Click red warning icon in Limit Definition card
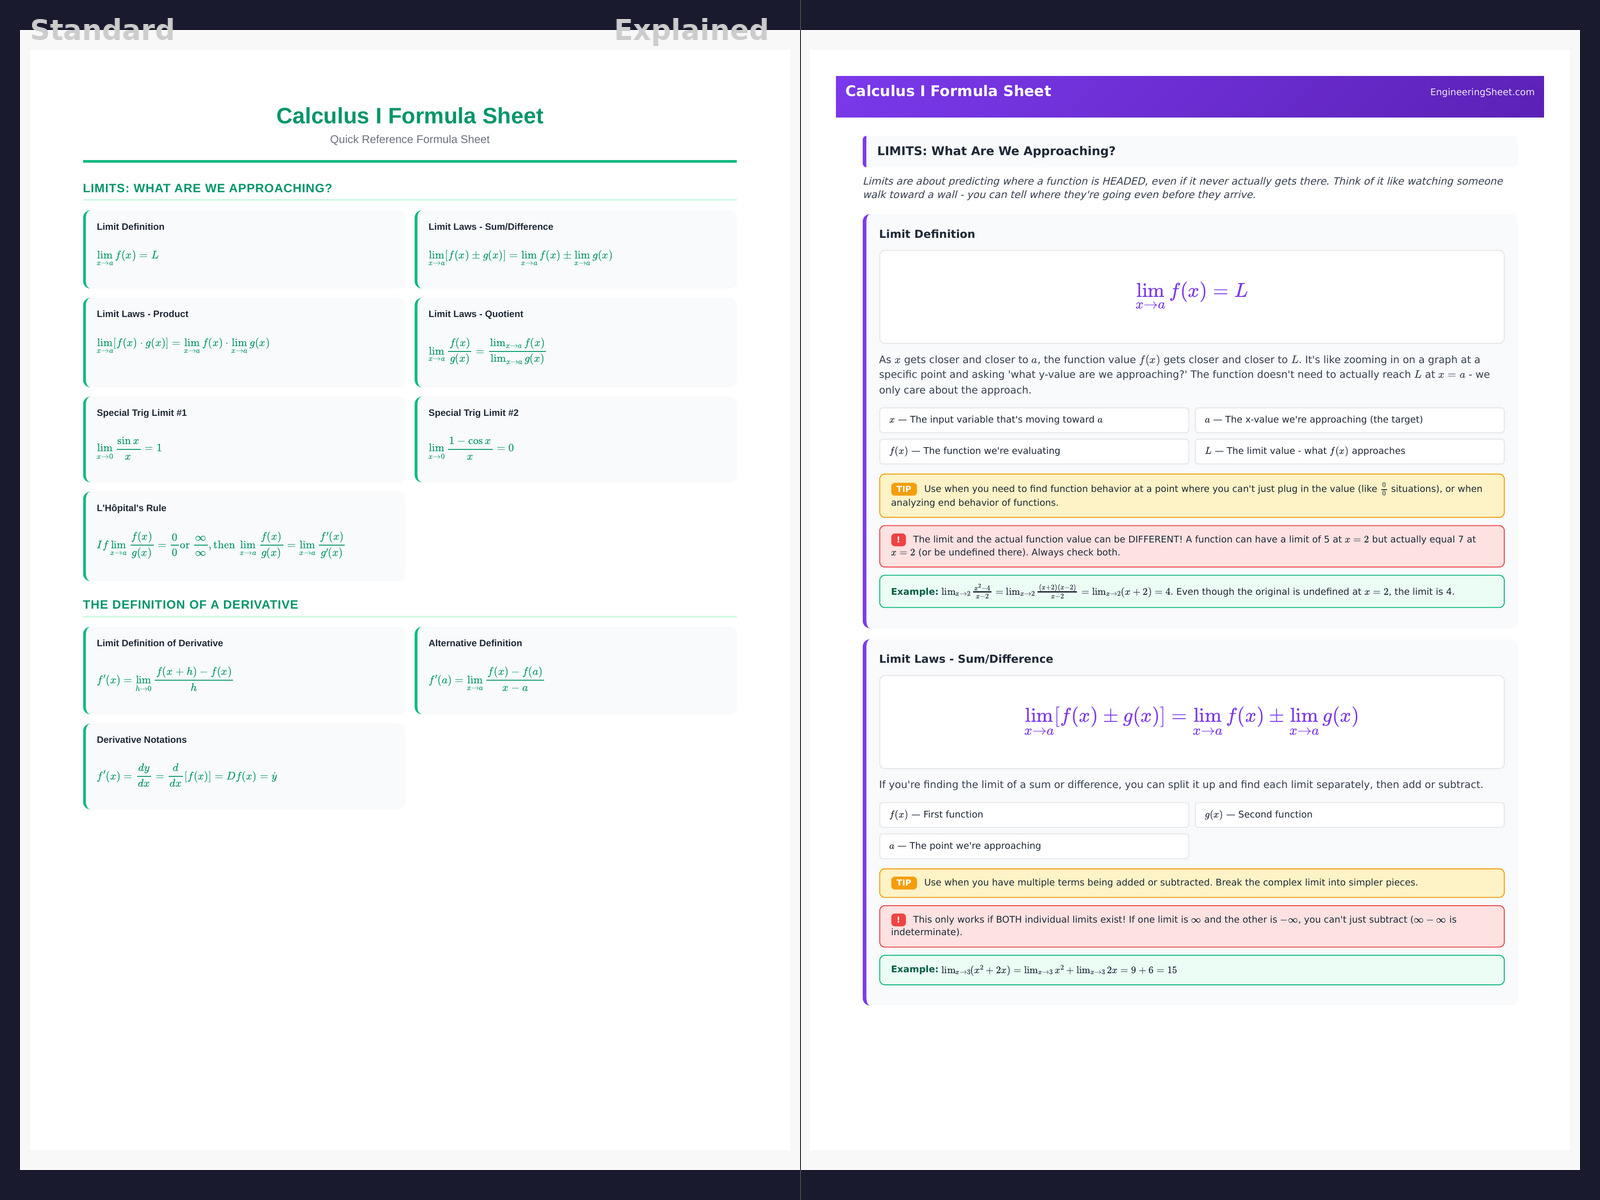Image resolution: width=1600 pixels, height=1200 pixels. [898, 539]
